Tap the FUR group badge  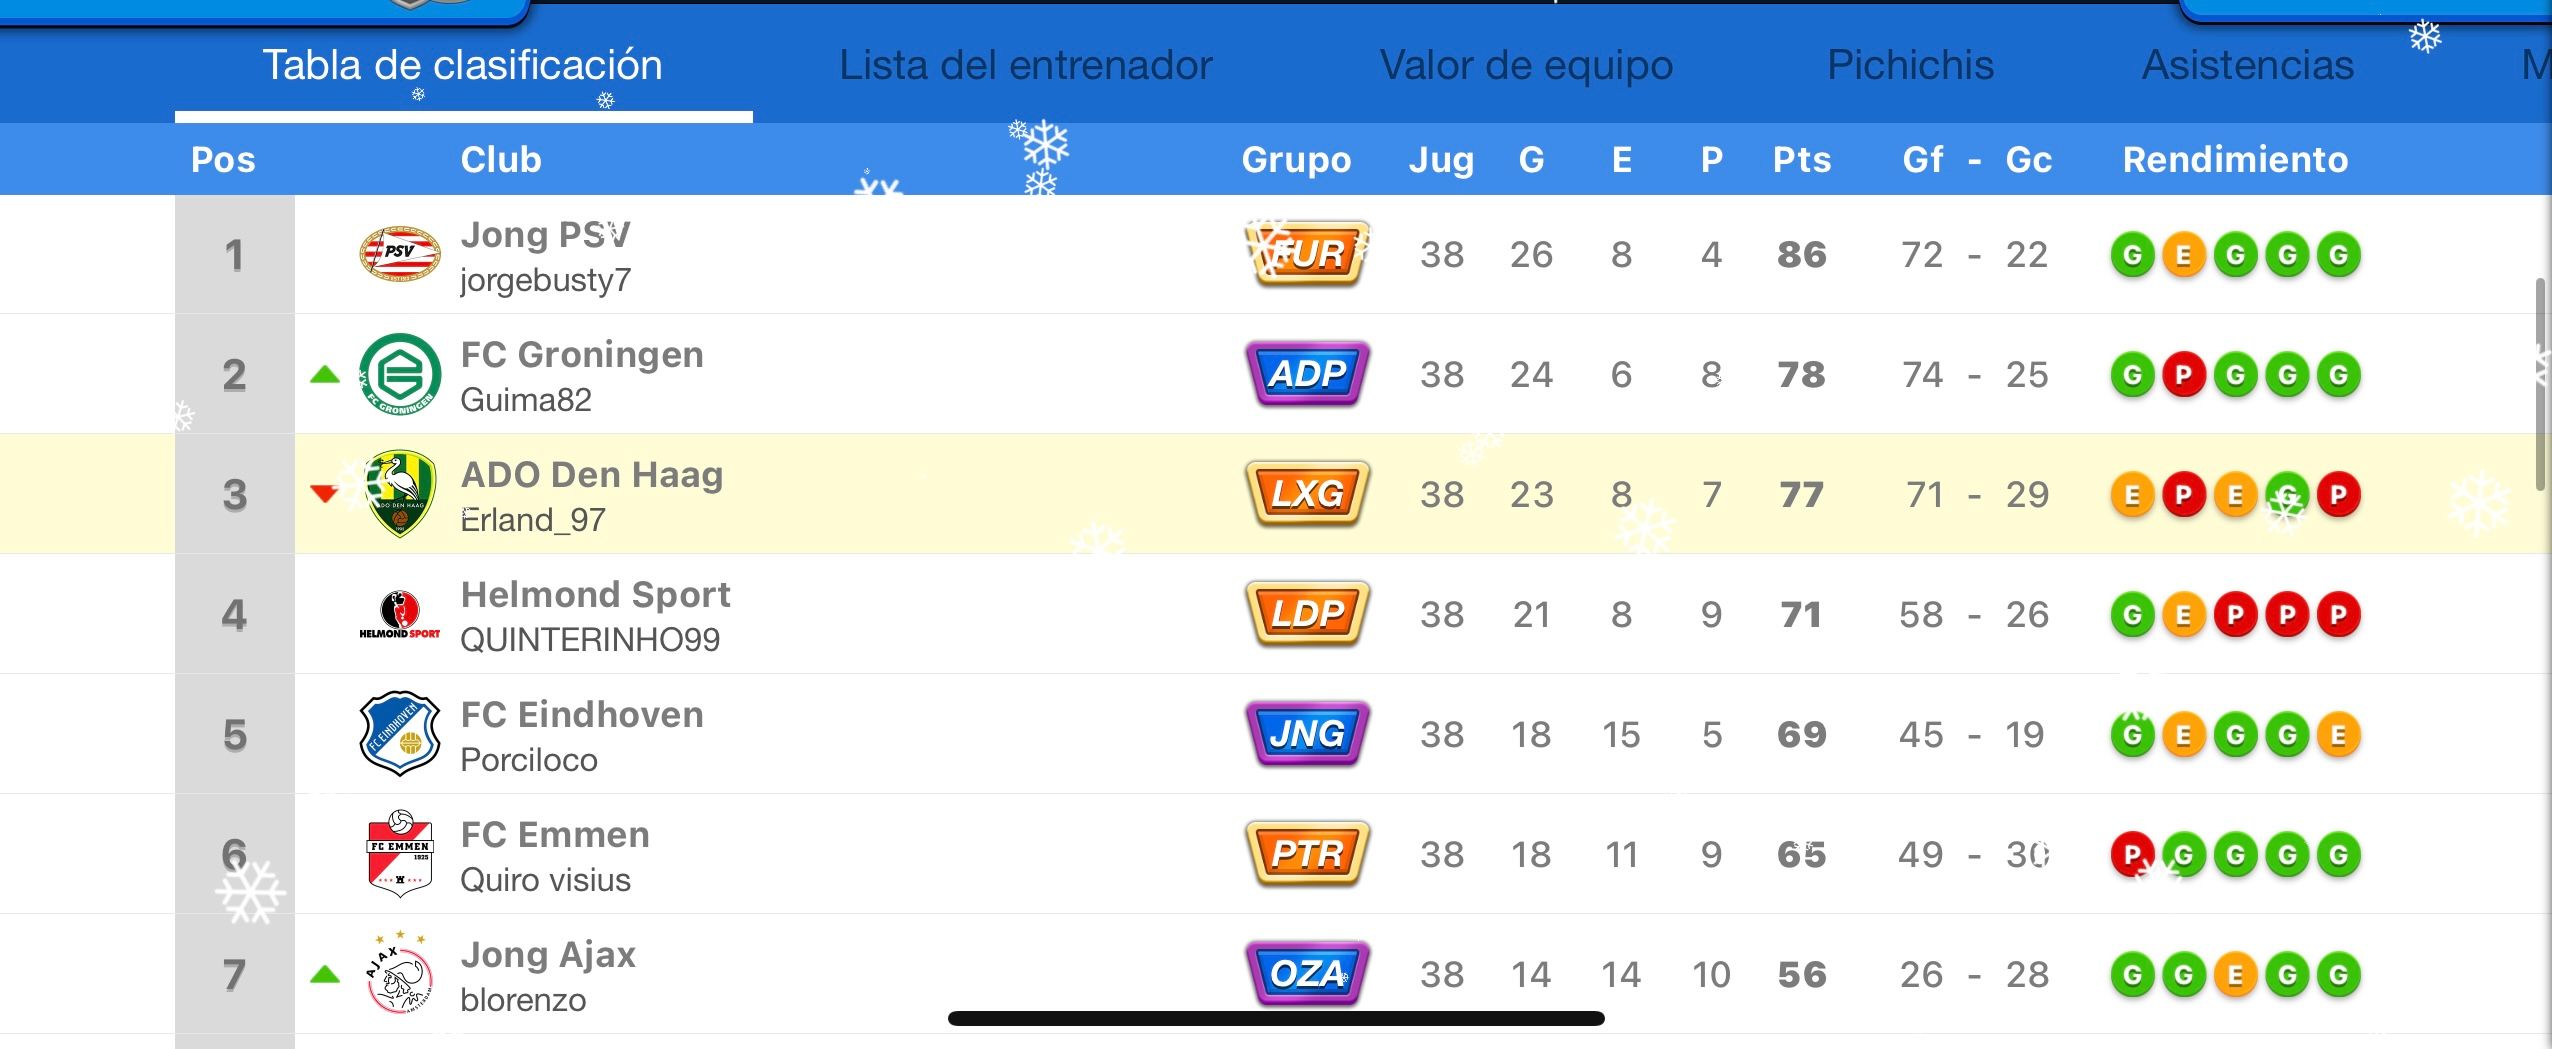[1307, 254]
